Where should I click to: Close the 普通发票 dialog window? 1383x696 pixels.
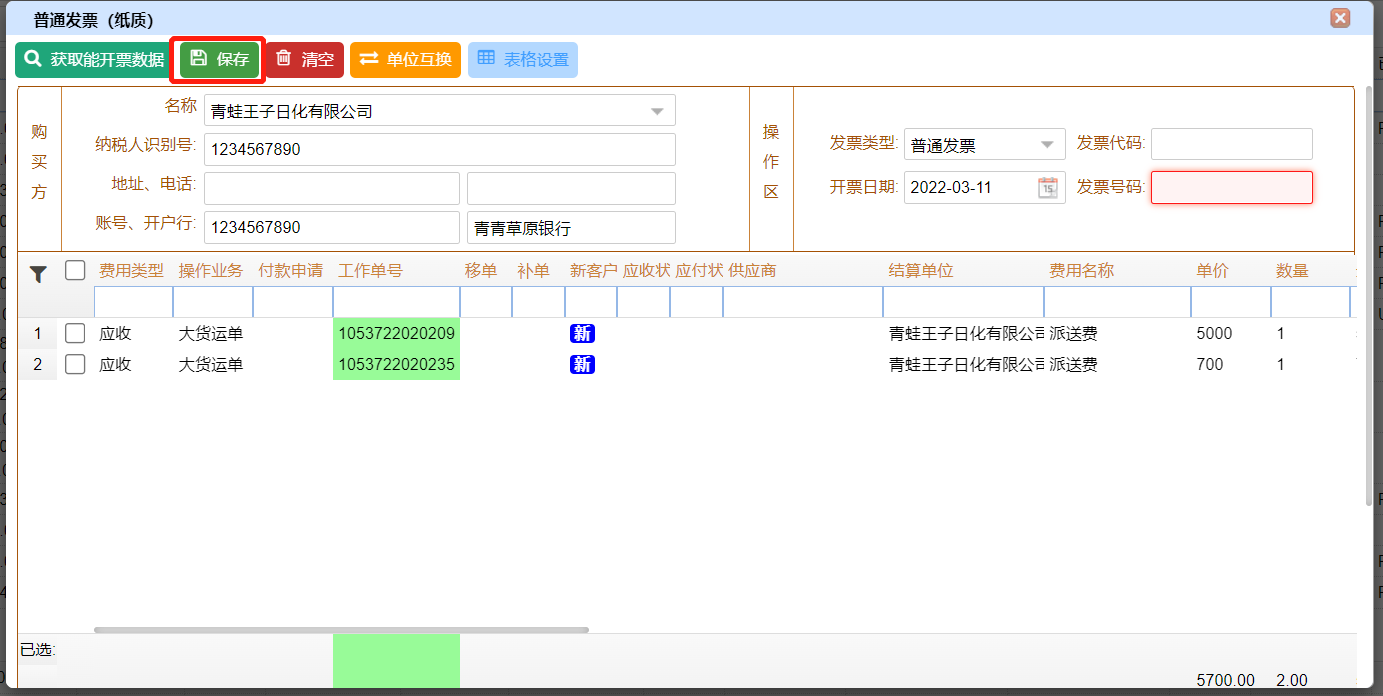pyautogui.click(x=1340, y=18)
